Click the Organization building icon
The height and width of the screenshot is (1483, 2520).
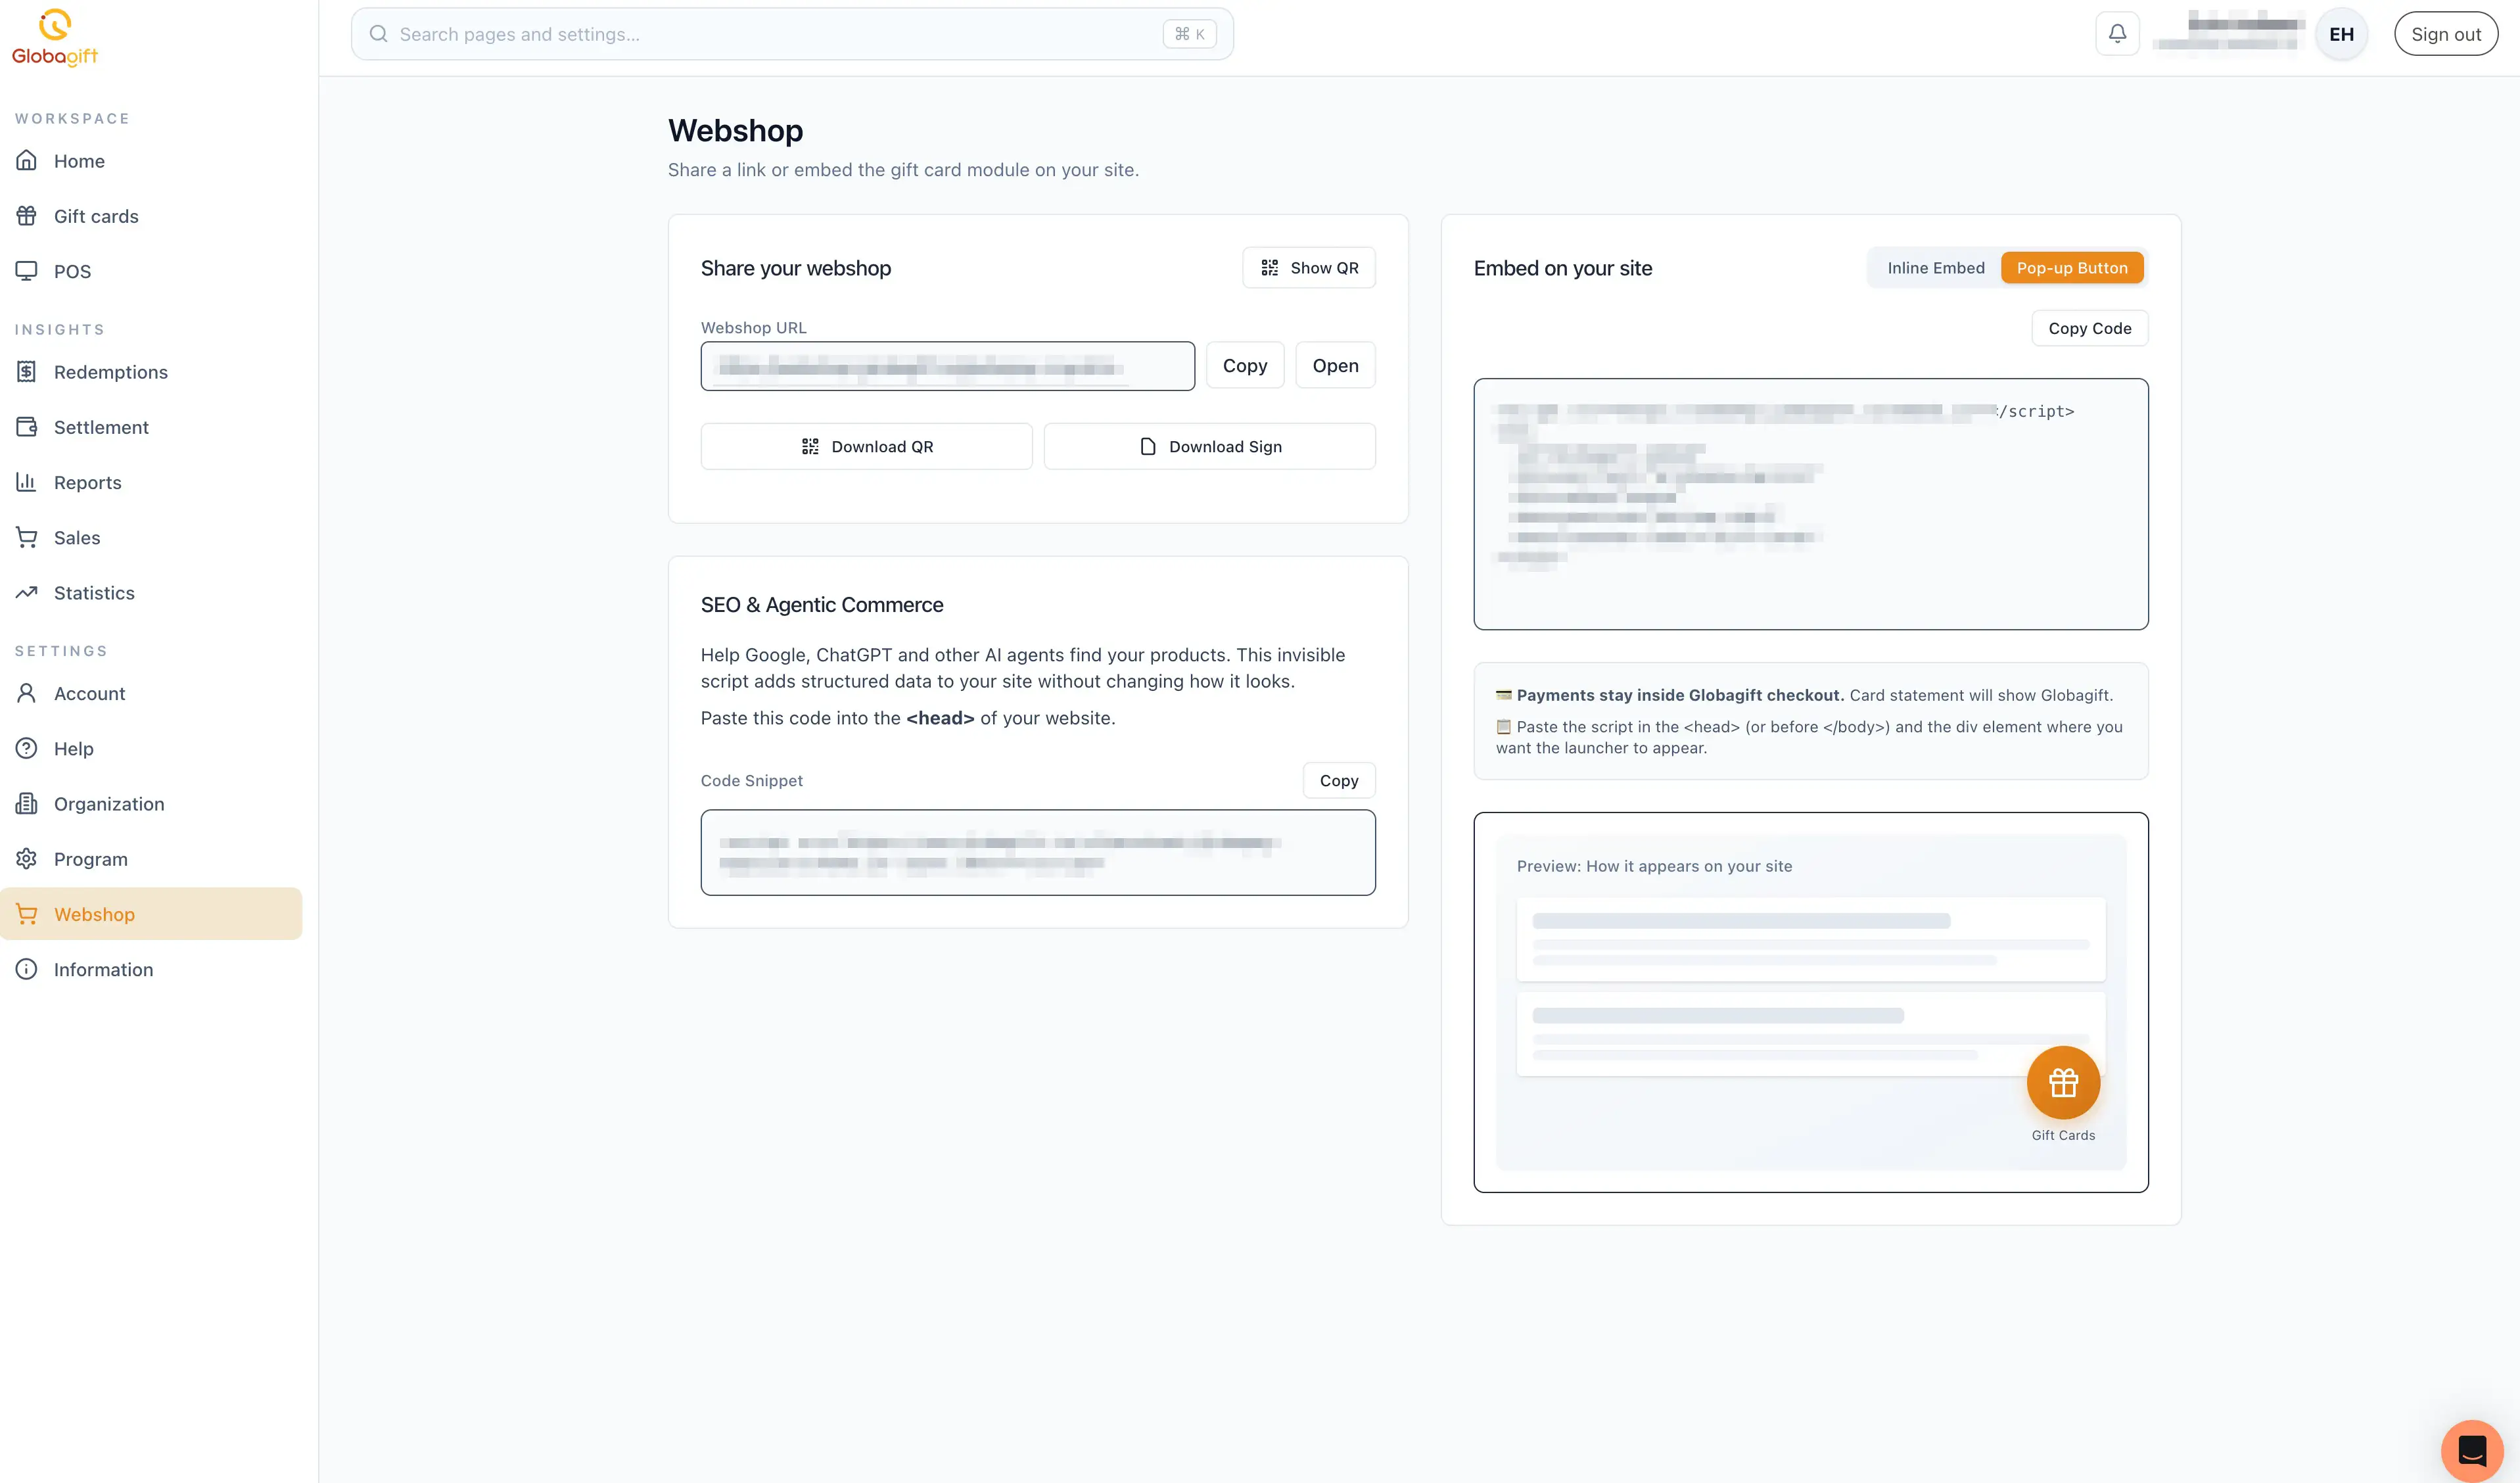[27, 803]
